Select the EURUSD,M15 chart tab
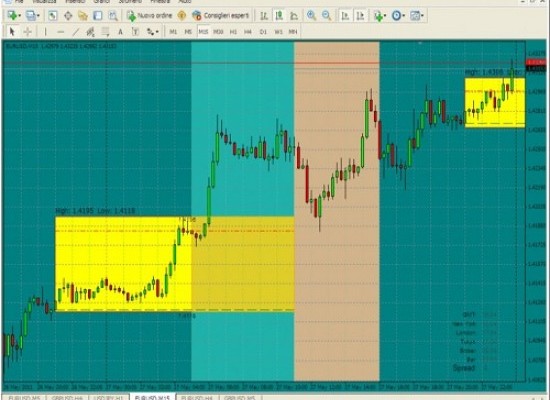The image size is (550, 400). 153,397
